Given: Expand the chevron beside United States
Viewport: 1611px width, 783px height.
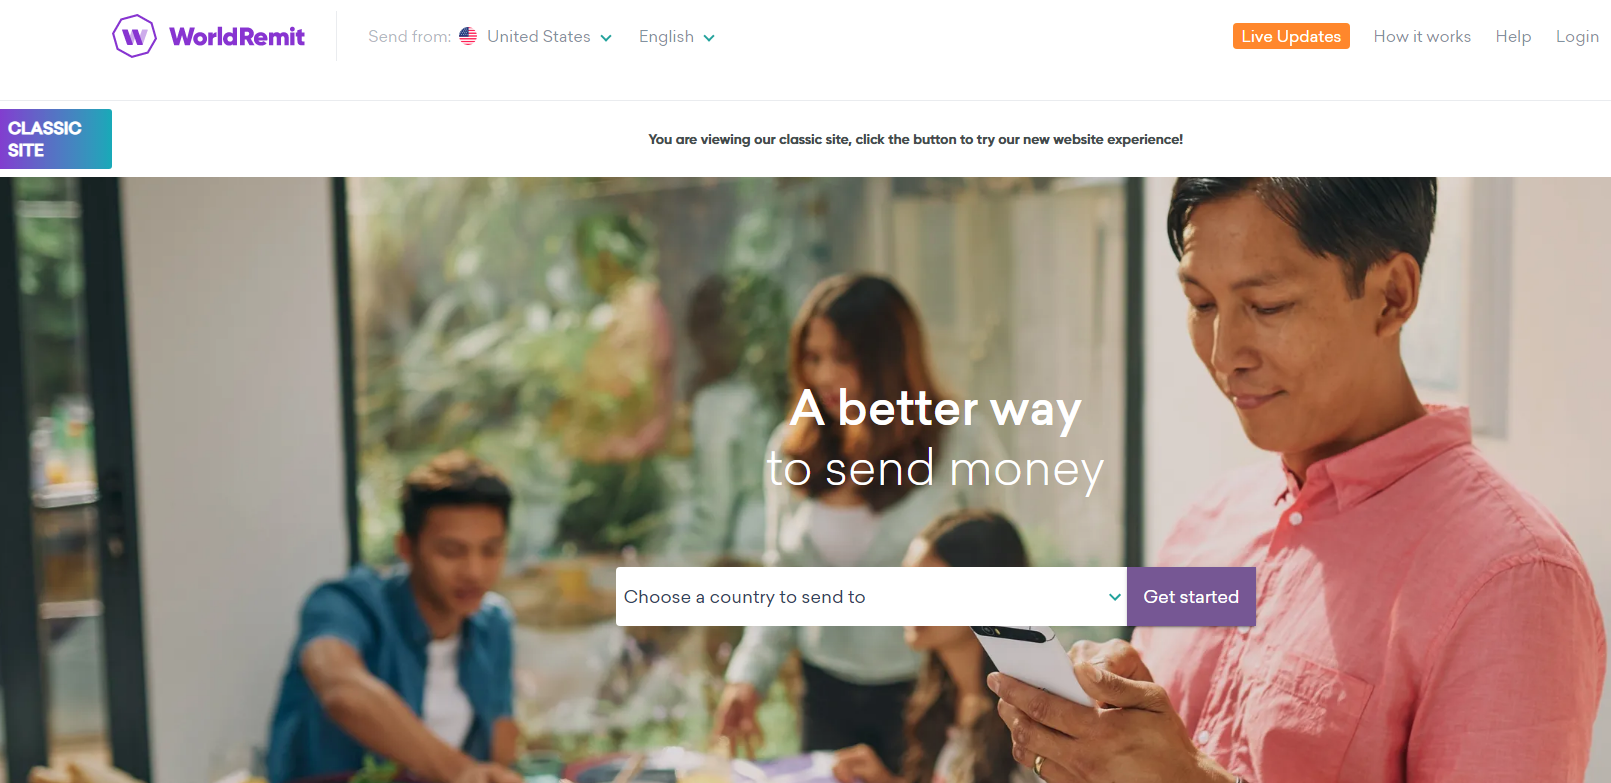Looking at the screenshot, I should coord(606,38).
